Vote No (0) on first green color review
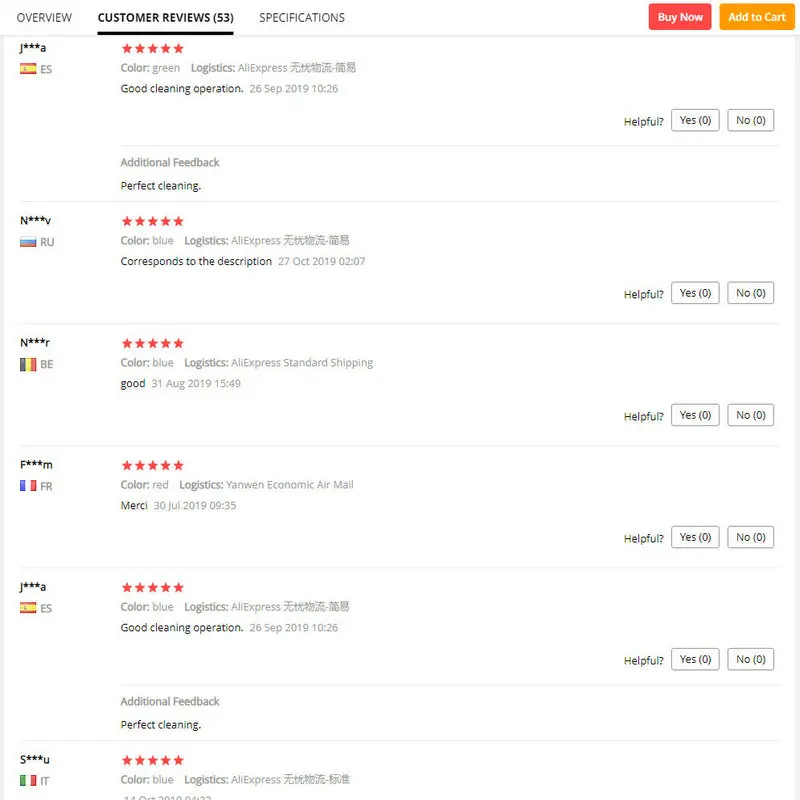Screen dimensions: 800x800 (x=751, y=120)
